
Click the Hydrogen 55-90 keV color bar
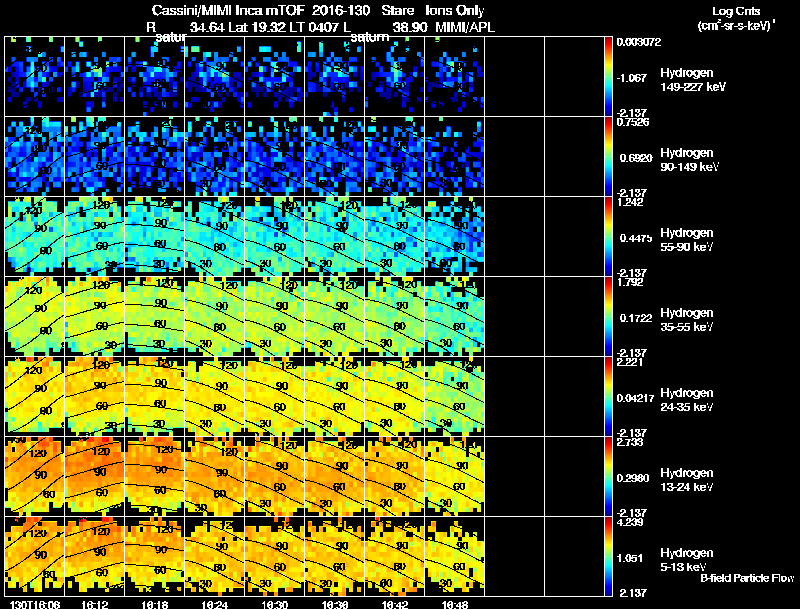(608, 237)
